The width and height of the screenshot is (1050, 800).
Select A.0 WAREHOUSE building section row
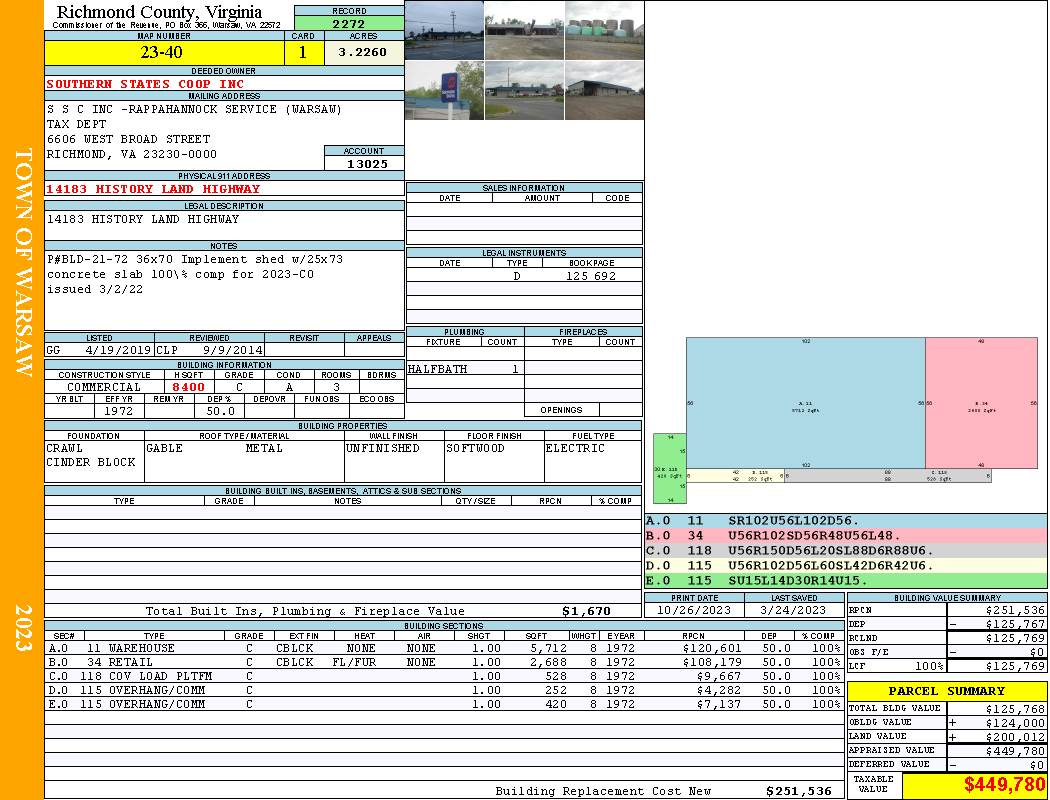pyautogui.click(x=444, y=648)
